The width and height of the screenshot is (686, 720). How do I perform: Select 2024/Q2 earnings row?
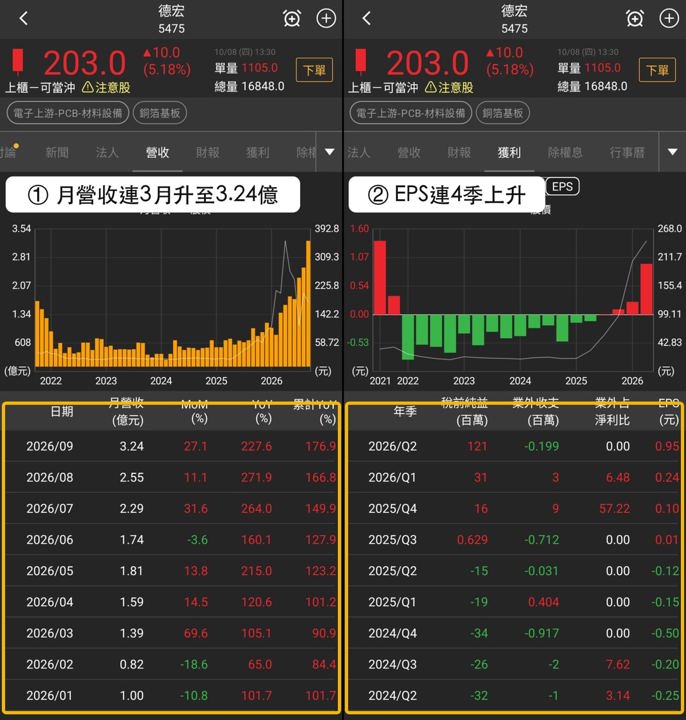point(514,696)
